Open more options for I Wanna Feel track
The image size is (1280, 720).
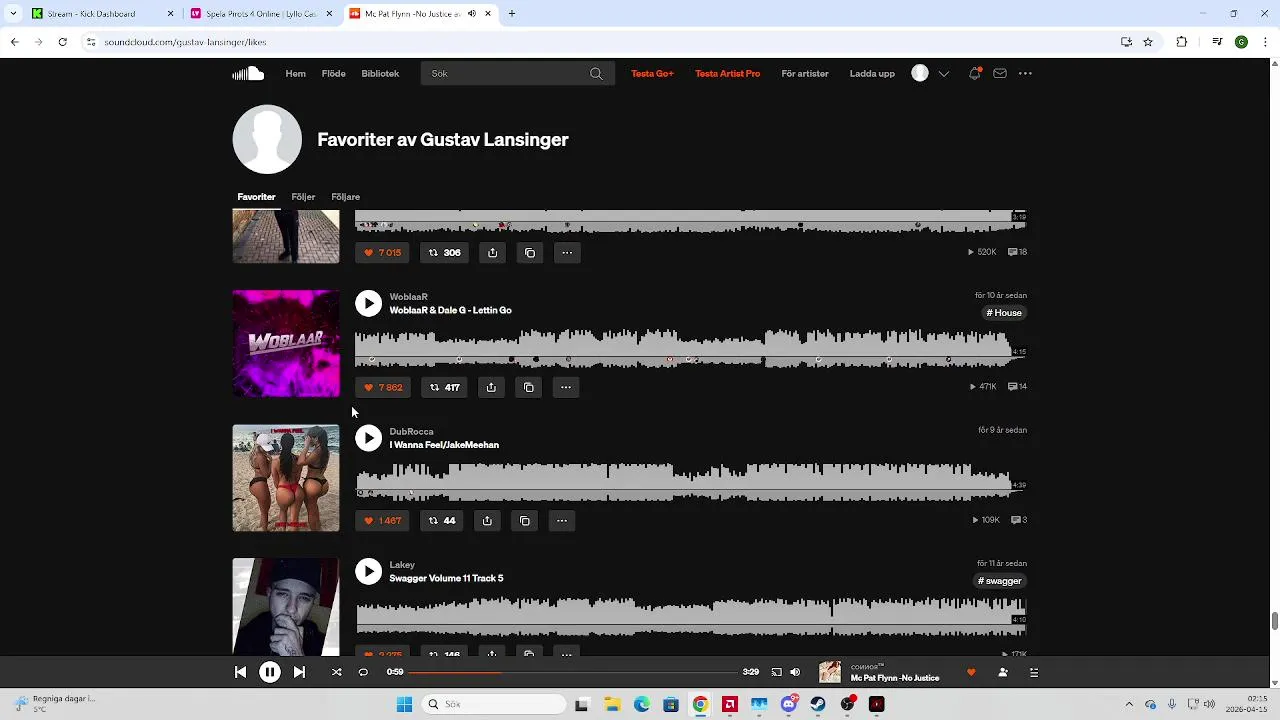point(562,520)
